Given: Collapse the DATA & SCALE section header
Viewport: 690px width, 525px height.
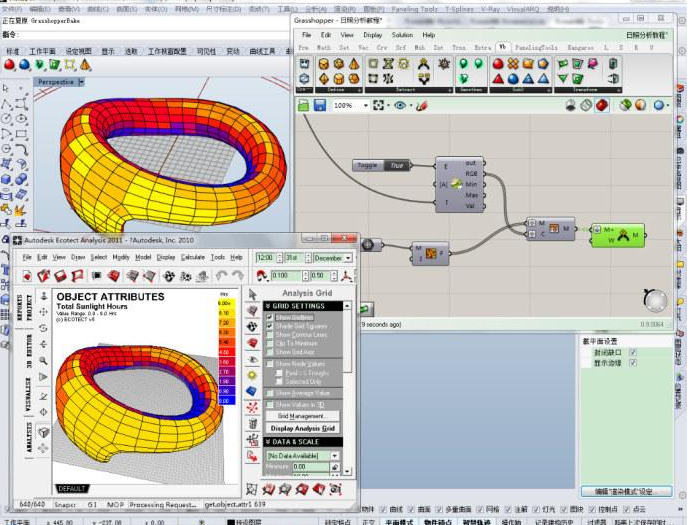Looking at the screenshot, I should coord(303,442).
